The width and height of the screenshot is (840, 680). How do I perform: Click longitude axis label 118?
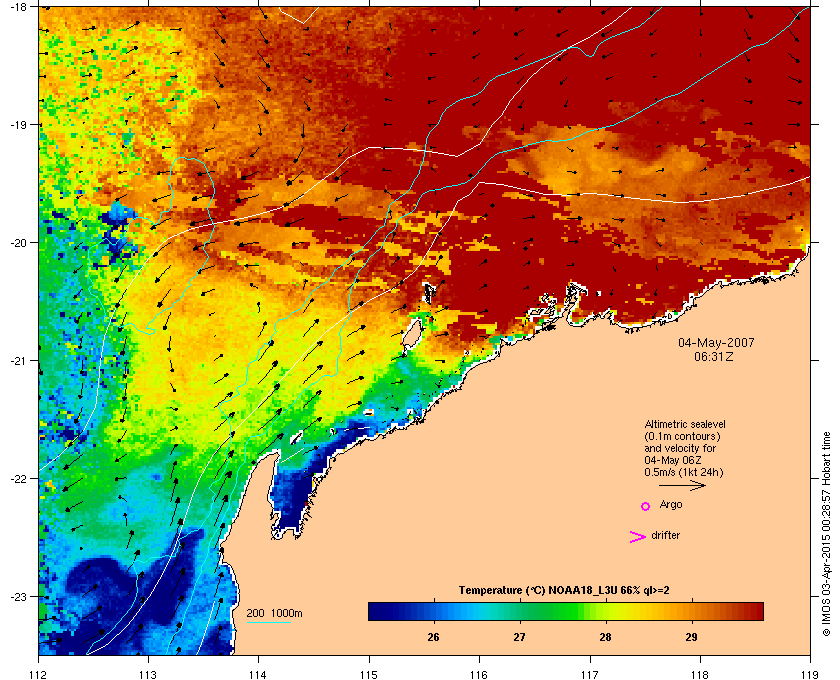pos(700,674)
